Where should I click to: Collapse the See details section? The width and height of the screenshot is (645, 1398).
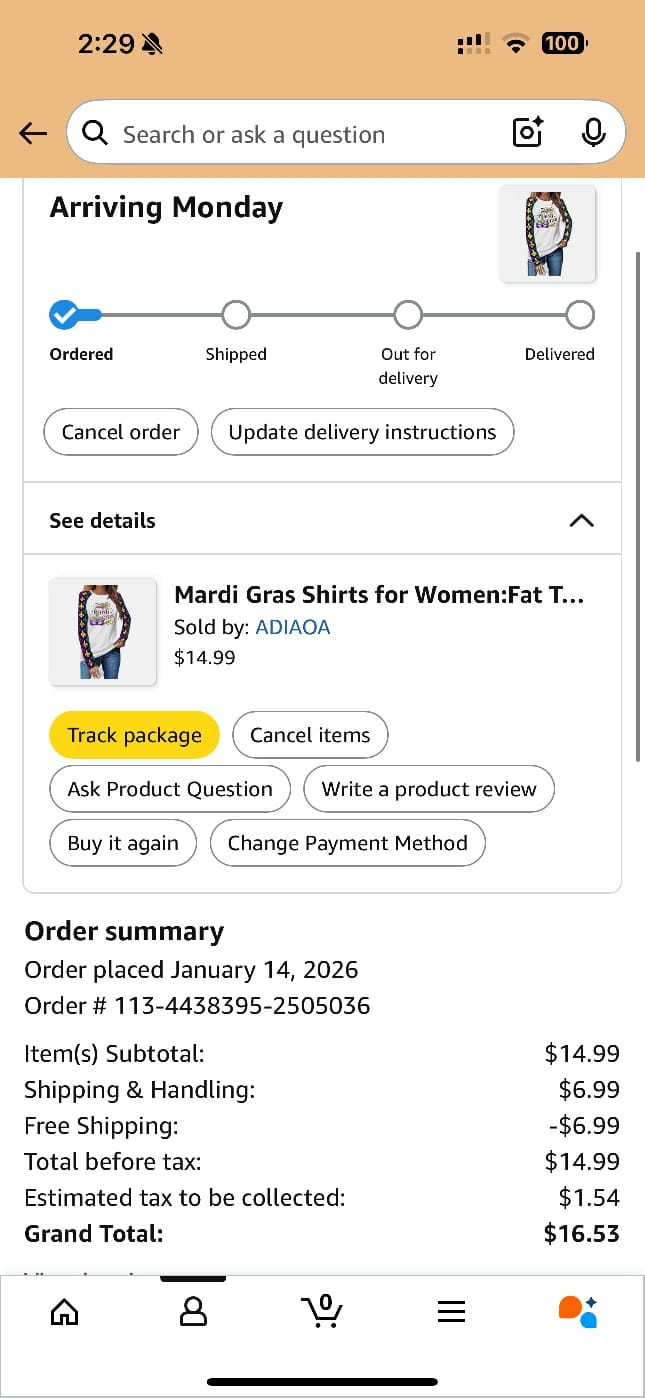coord(580,521)
